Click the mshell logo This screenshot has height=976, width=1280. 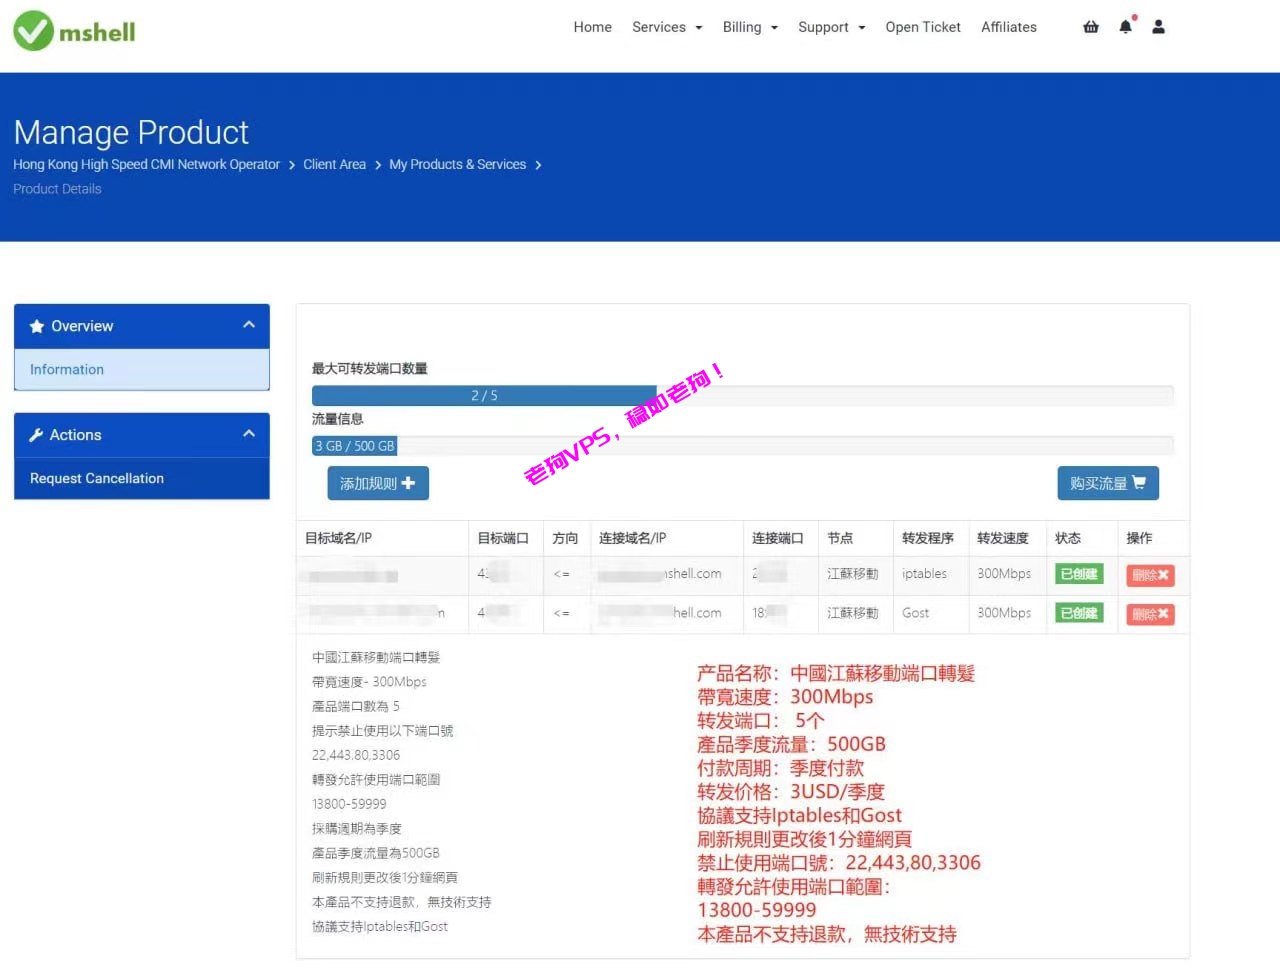click(74, 31)
